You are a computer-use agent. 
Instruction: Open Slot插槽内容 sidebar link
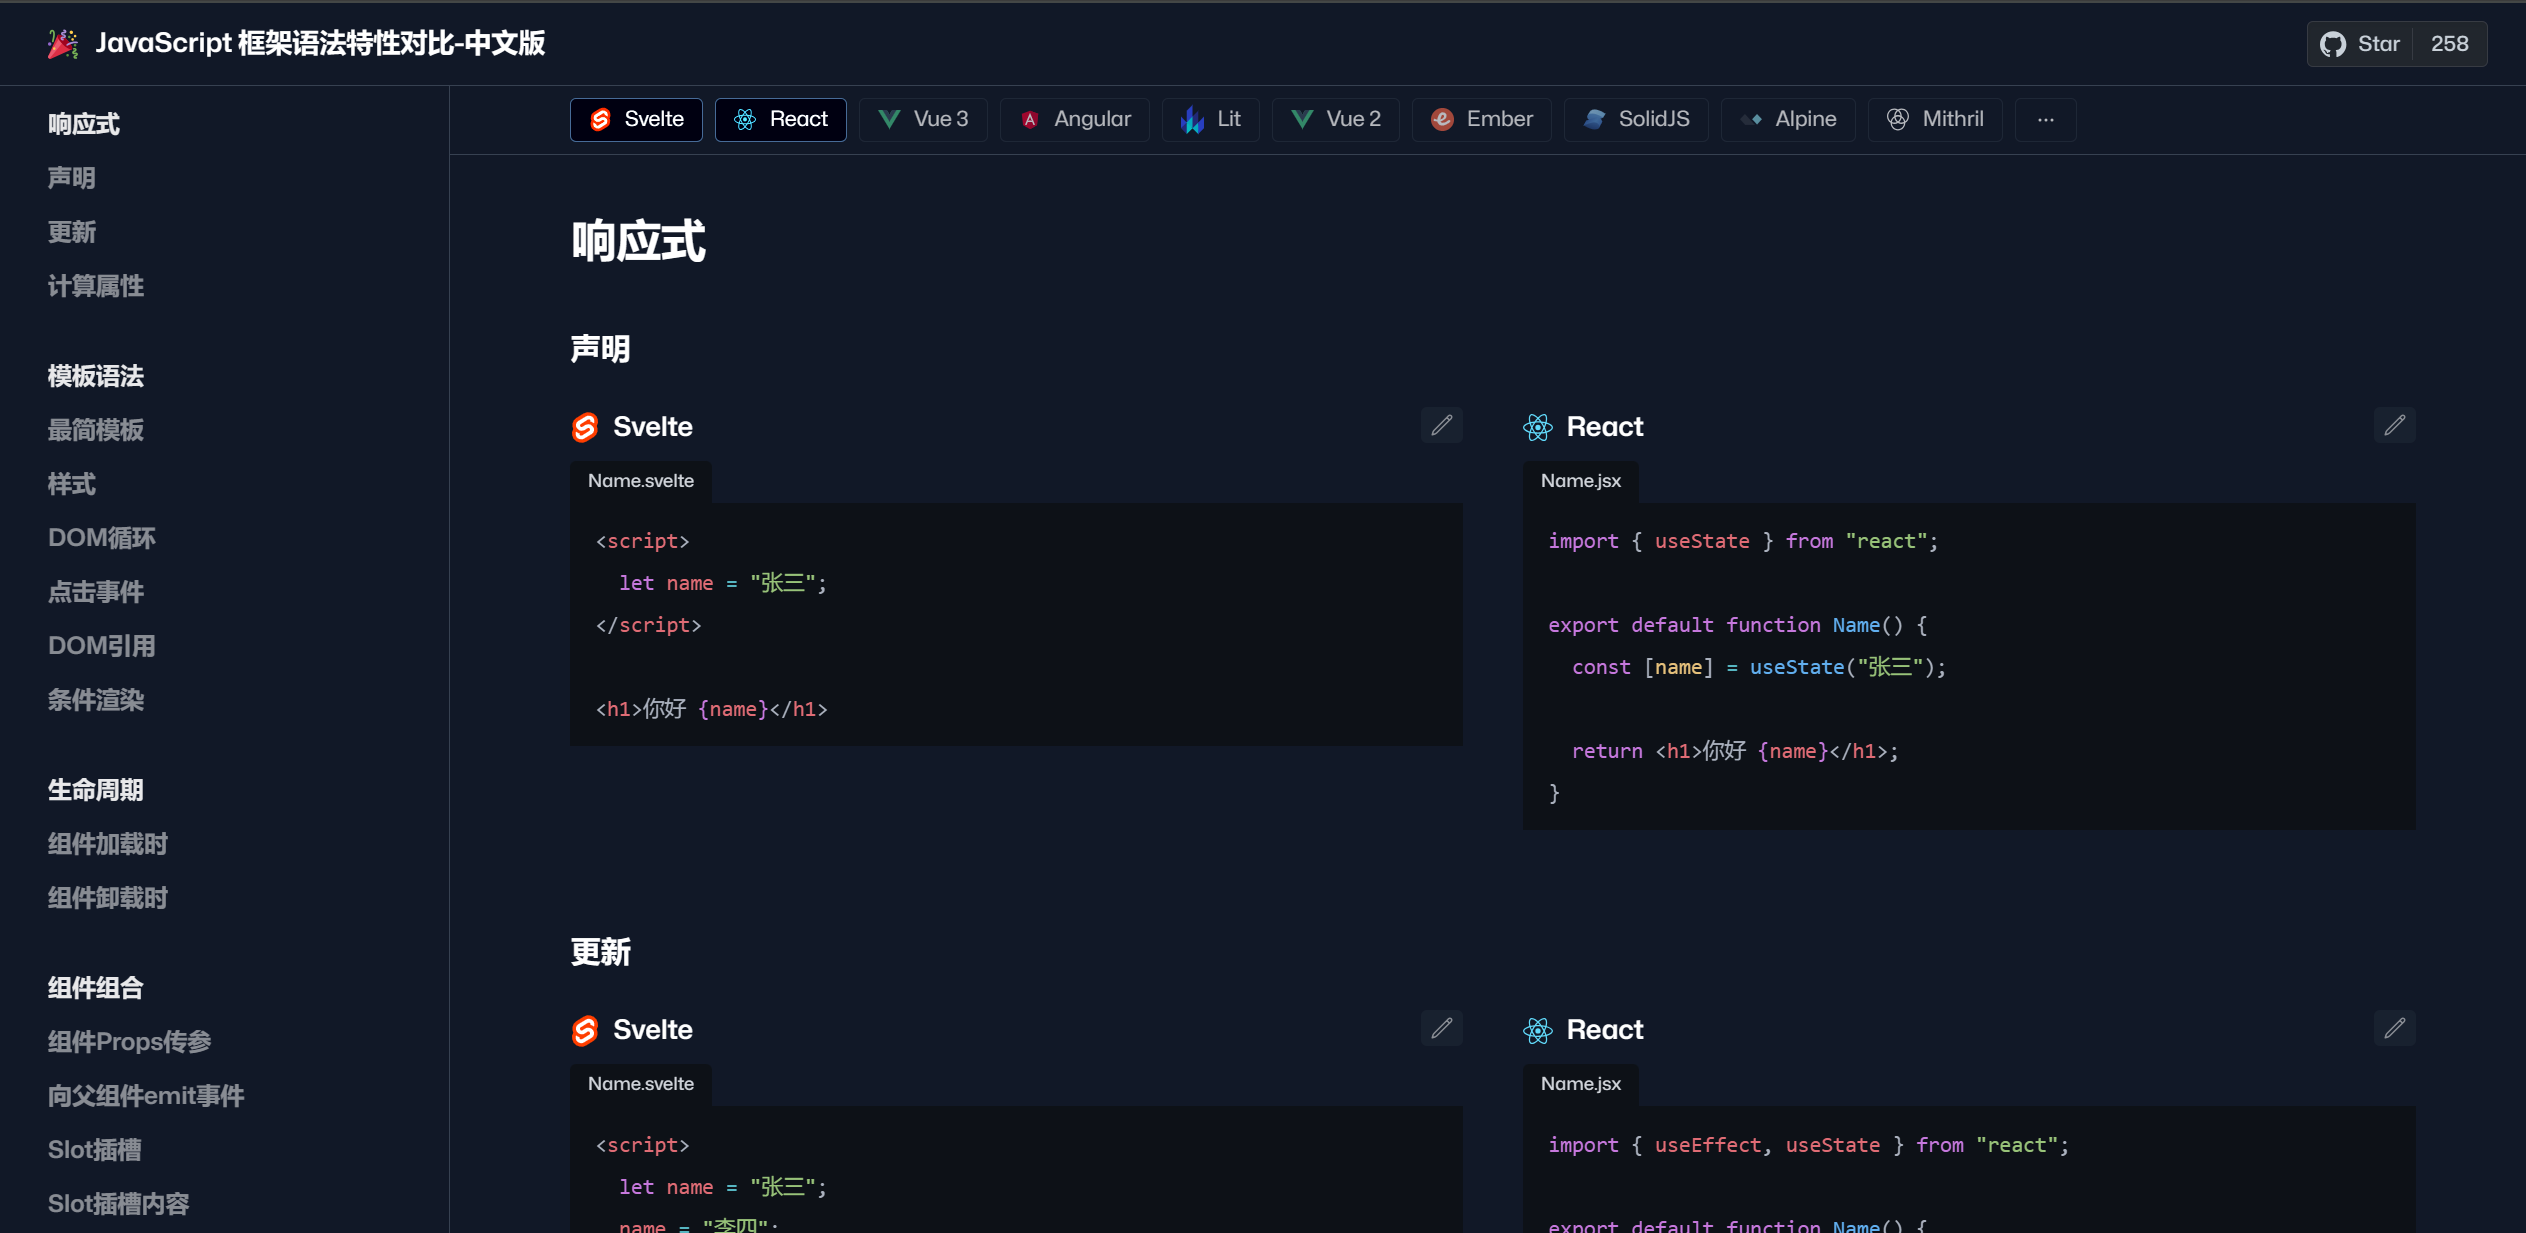coord(119,1204)
